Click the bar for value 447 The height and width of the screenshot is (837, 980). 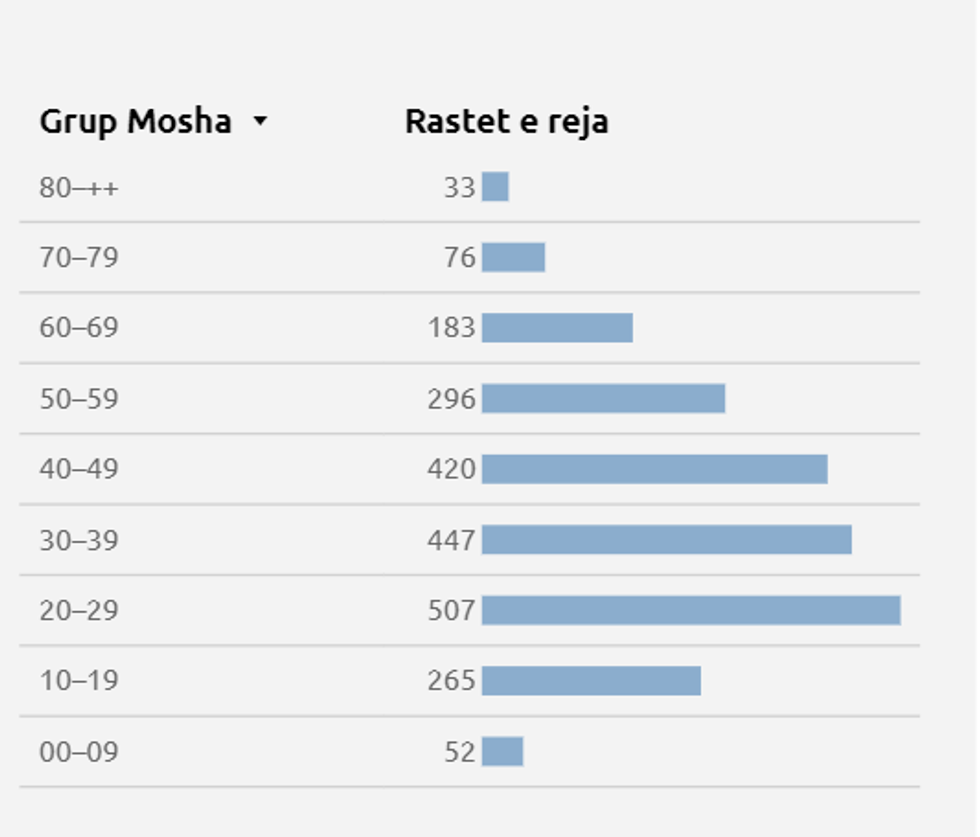[x=667, y=540]
